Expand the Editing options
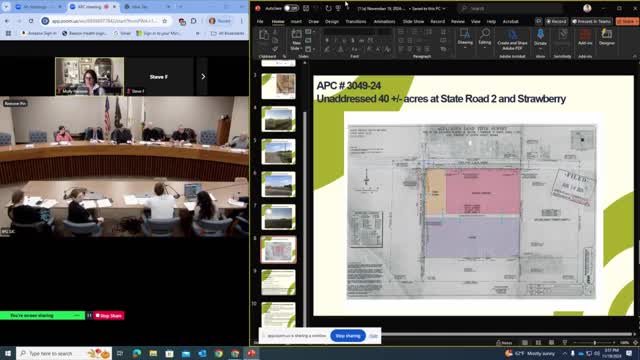The width and height of the screenshot is (640, 360). click(x=484, y=38)
